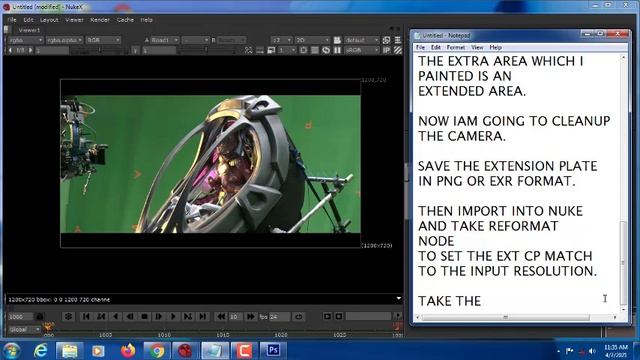Open the wipe mode dropdown between A and B
Screen dimensions: 640x360
[195, 40]
